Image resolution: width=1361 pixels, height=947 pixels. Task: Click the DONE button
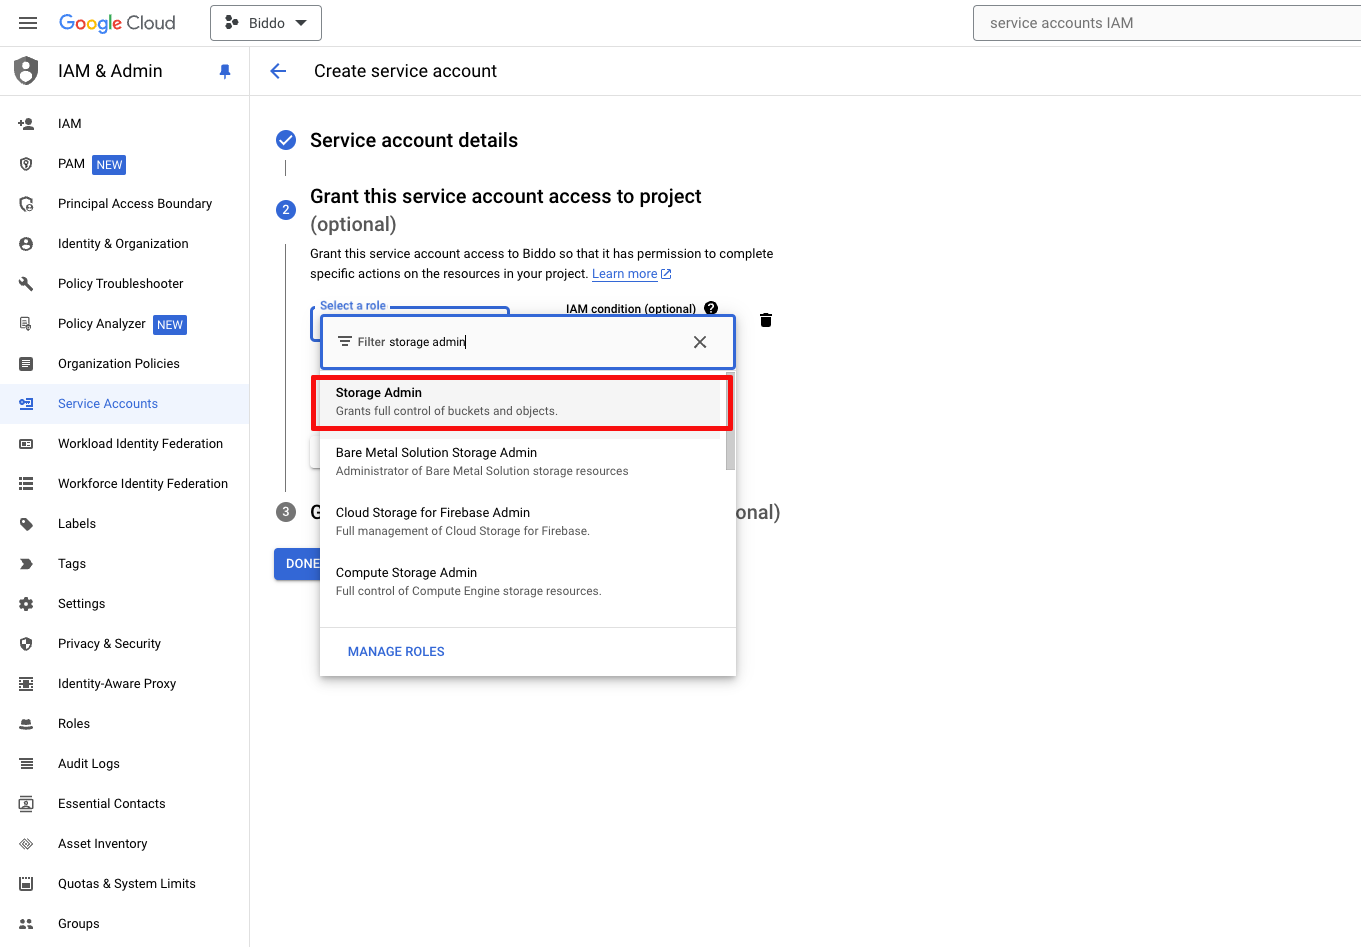[302, 564]
